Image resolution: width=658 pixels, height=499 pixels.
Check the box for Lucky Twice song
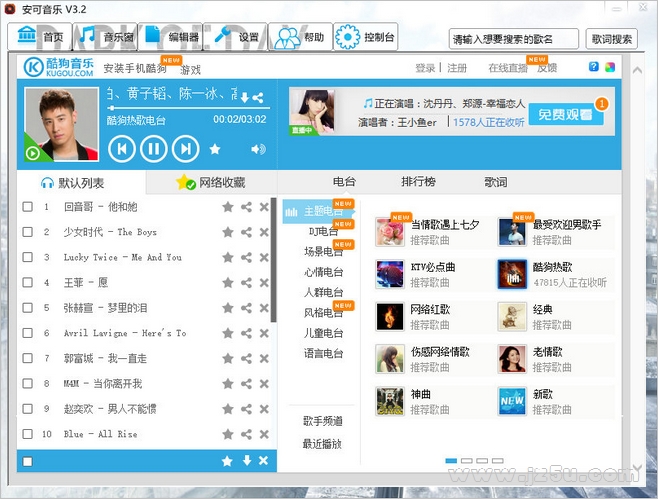pos(28,257)
